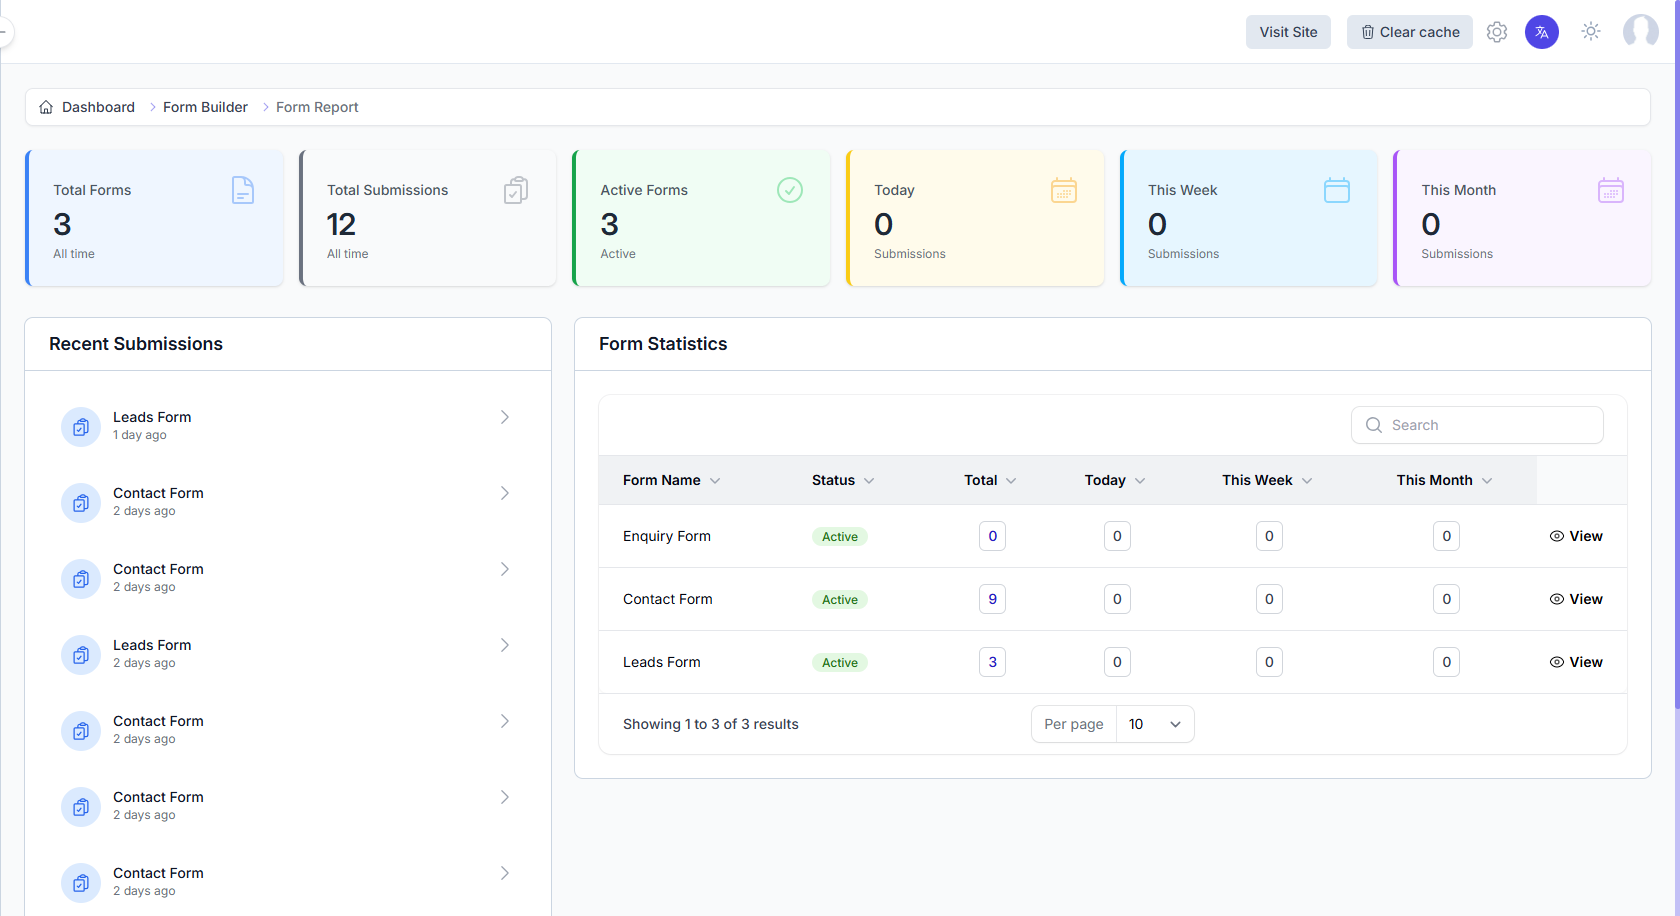Go to Dashboard breadcrumb
This screenshot has width=1680, height=916.
(98, 107)
